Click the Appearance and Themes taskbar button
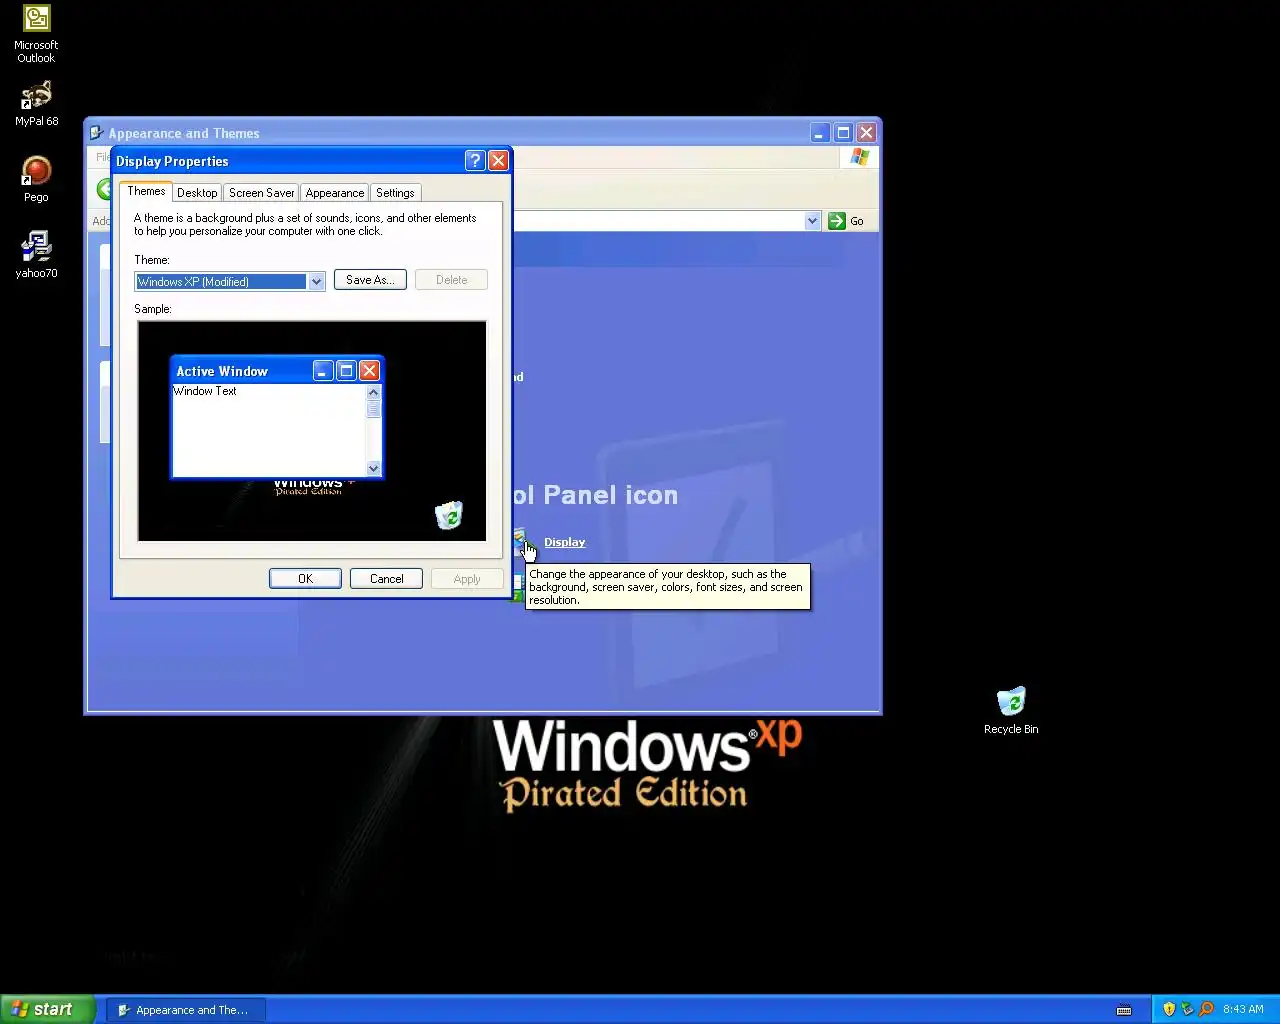Image resolution: width=1280 pixels, height=1024 pixels. coord(185,1010)
